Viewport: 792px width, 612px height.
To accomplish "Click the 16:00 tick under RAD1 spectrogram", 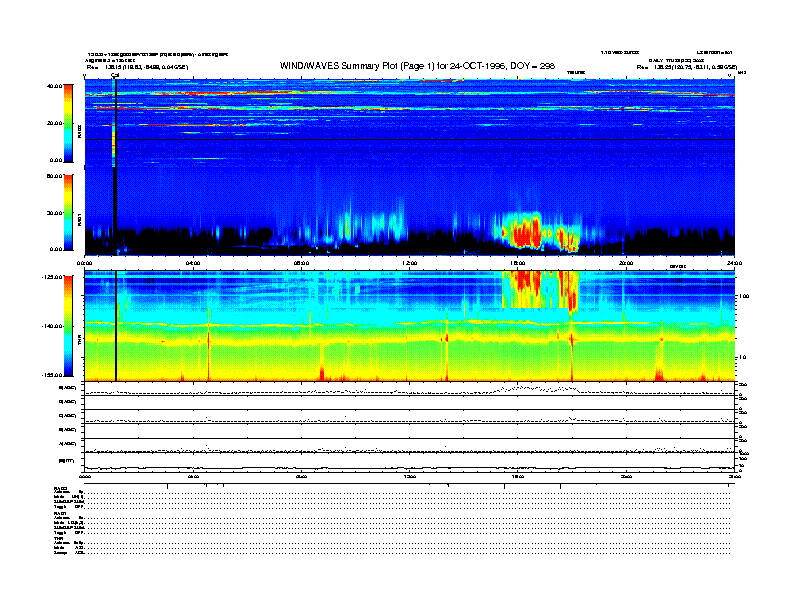I will (x=518, y=263).
